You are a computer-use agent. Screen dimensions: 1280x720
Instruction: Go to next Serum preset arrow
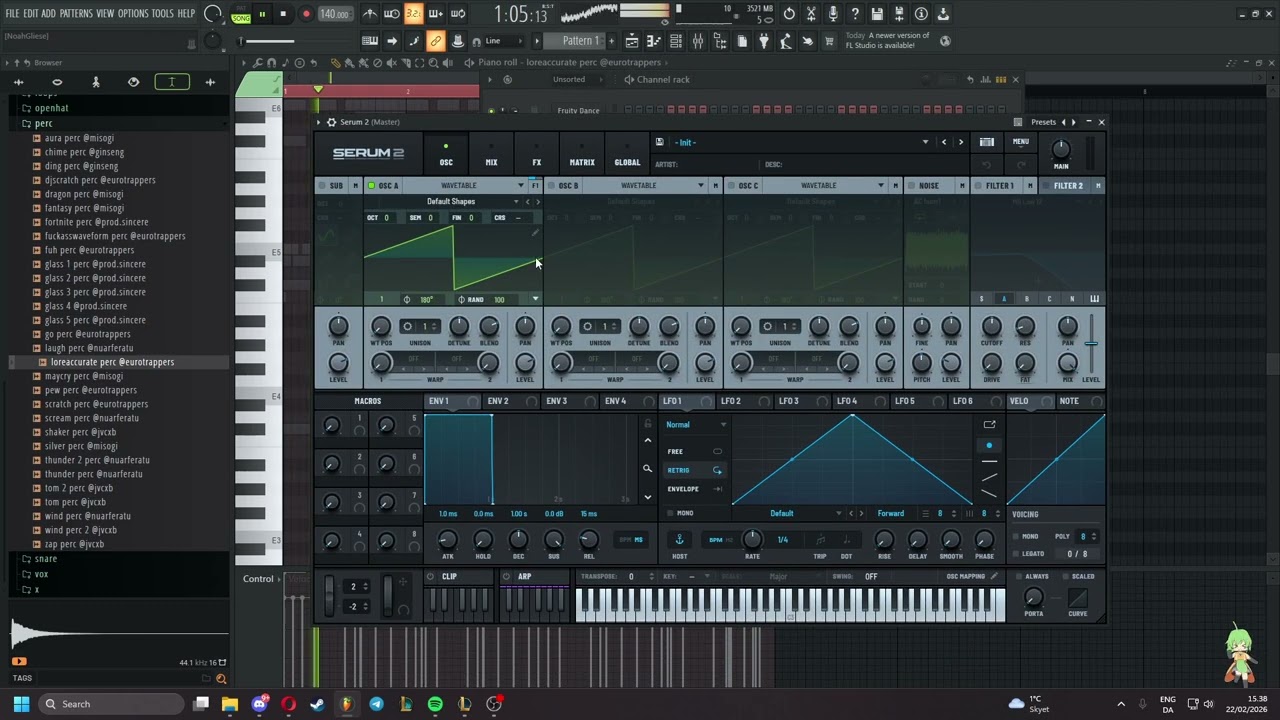click(x=961, y=142)
